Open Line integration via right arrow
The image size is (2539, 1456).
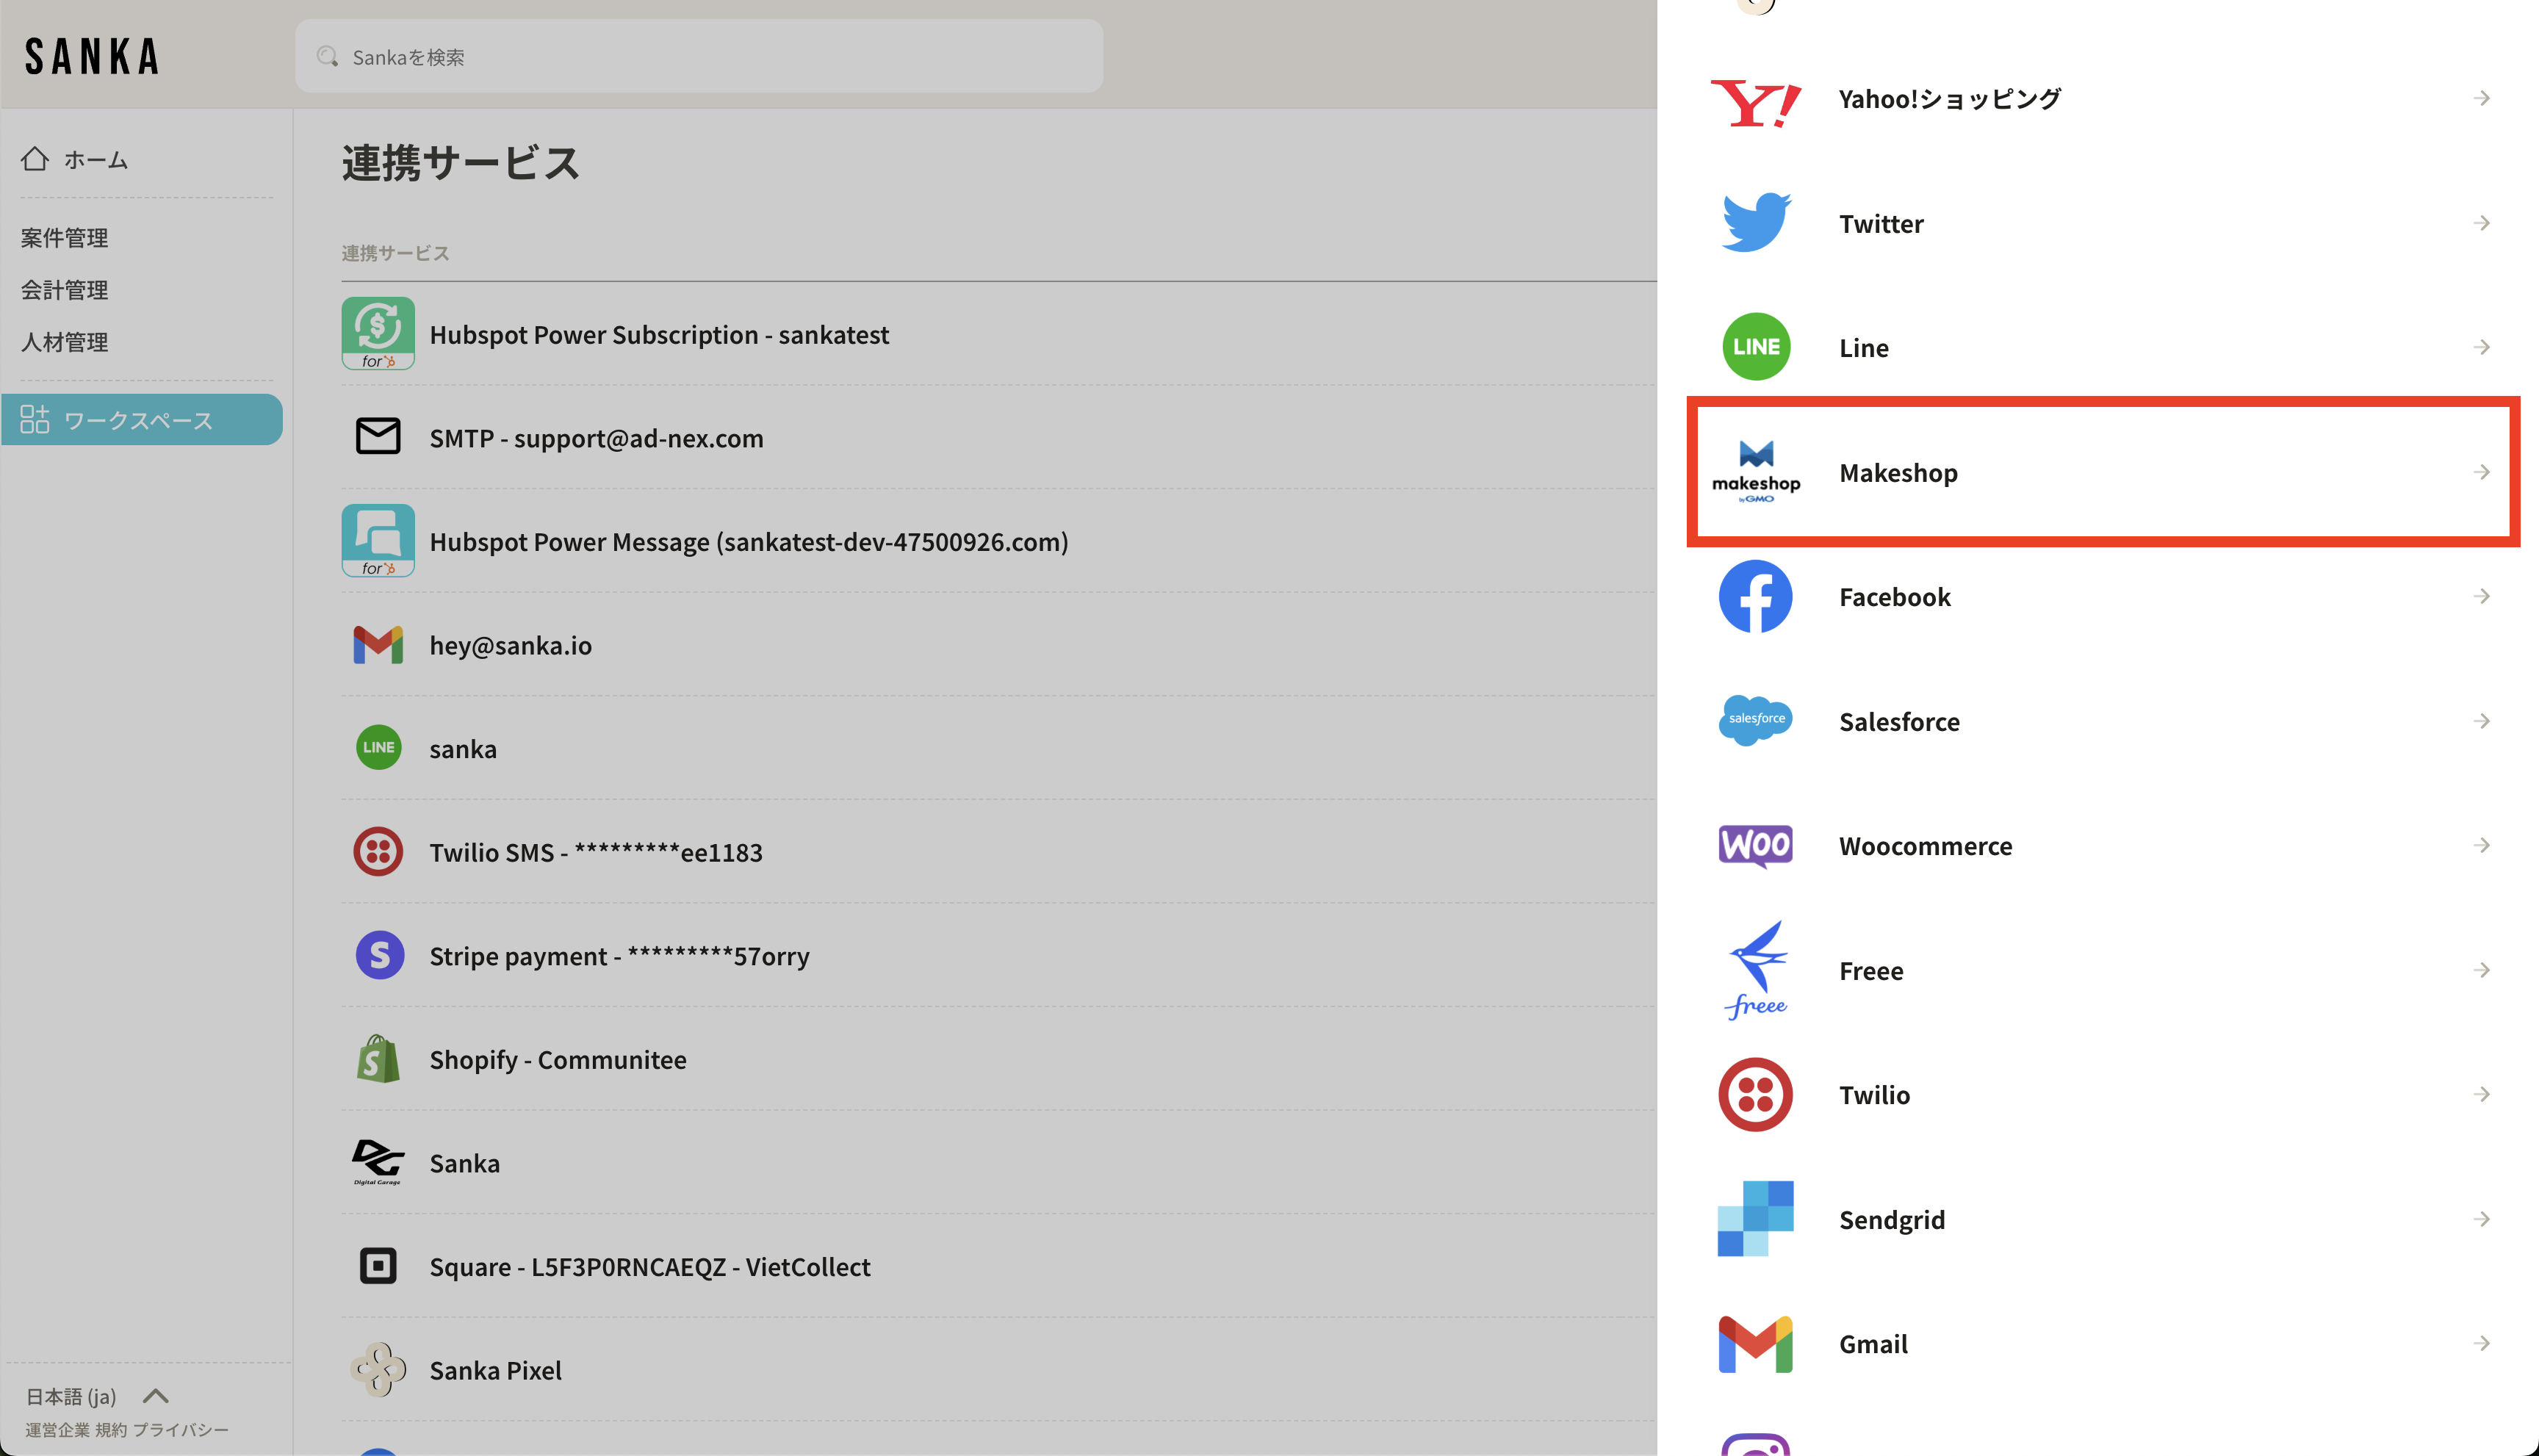[2481, 347]
